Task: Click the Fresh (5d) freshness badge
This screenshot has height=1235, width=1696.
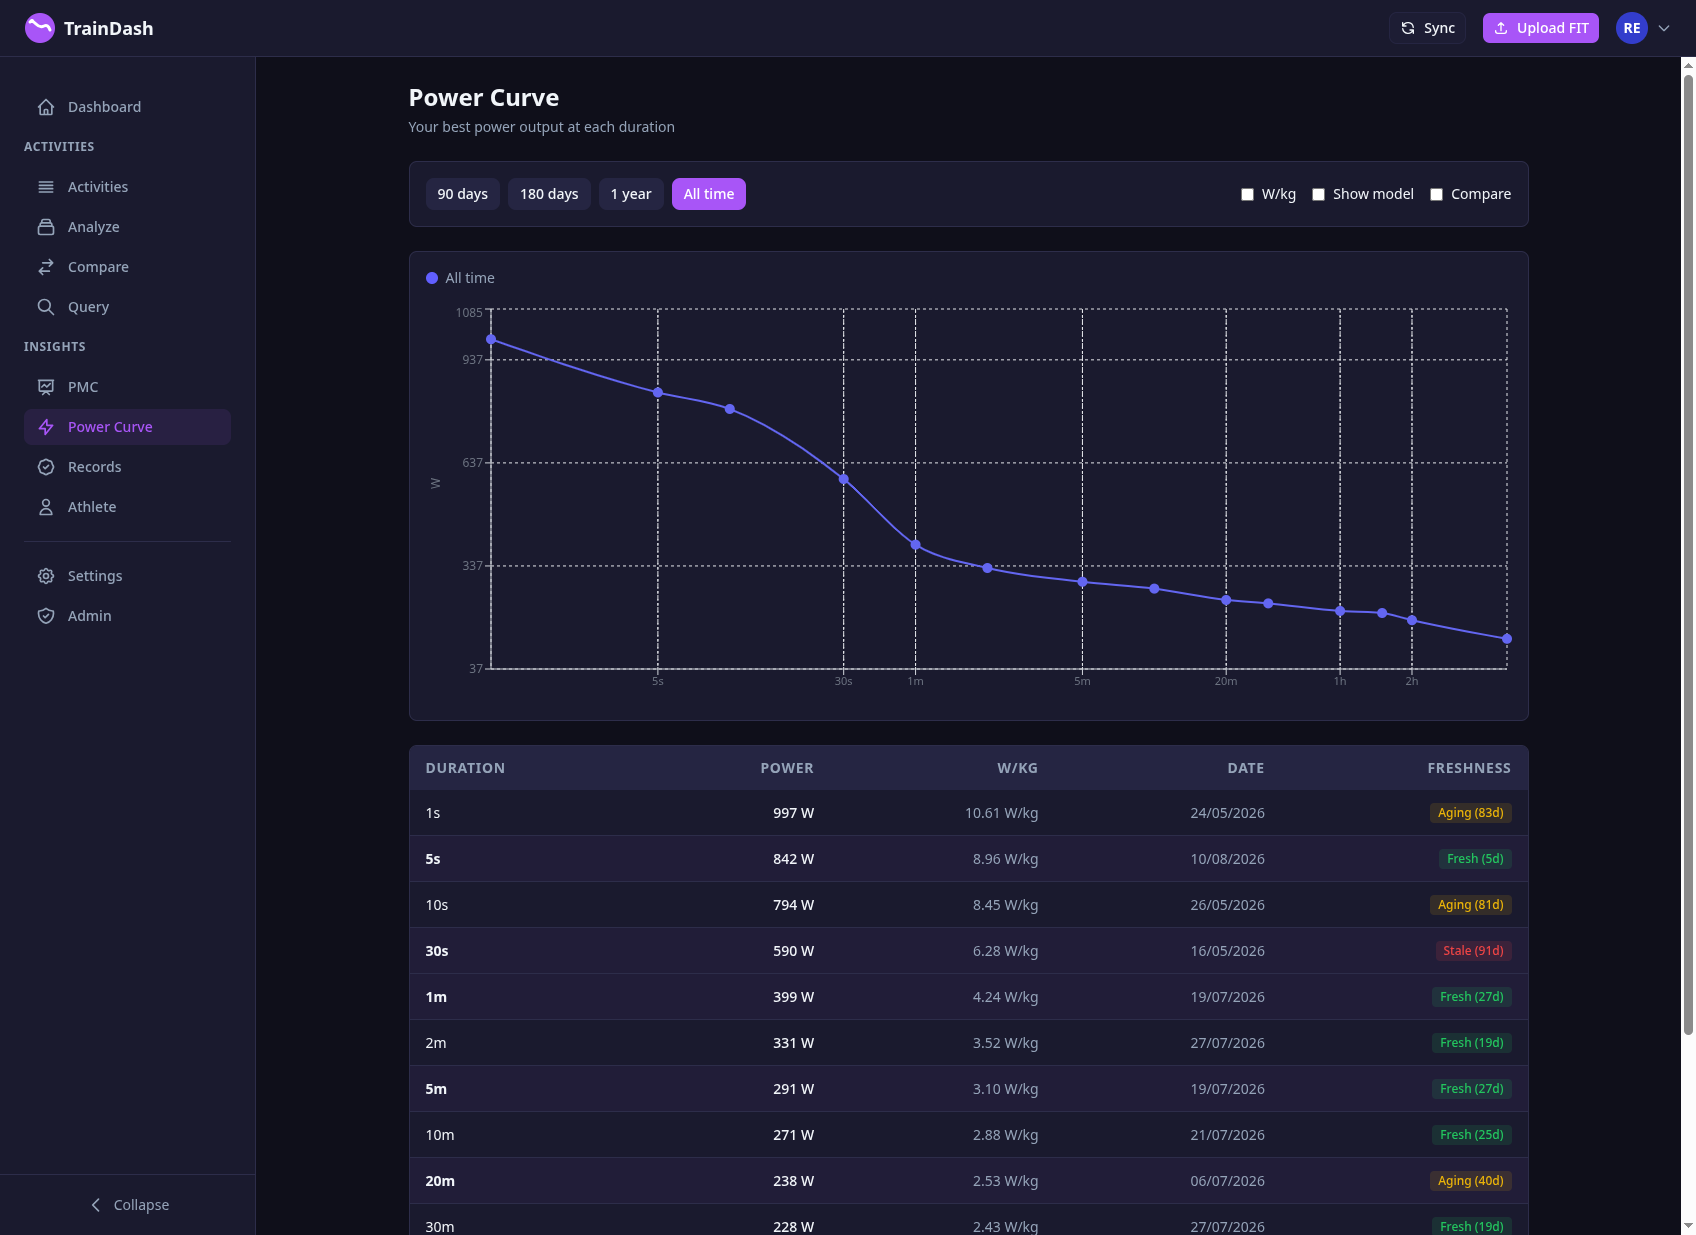Action: [1475, 859]
